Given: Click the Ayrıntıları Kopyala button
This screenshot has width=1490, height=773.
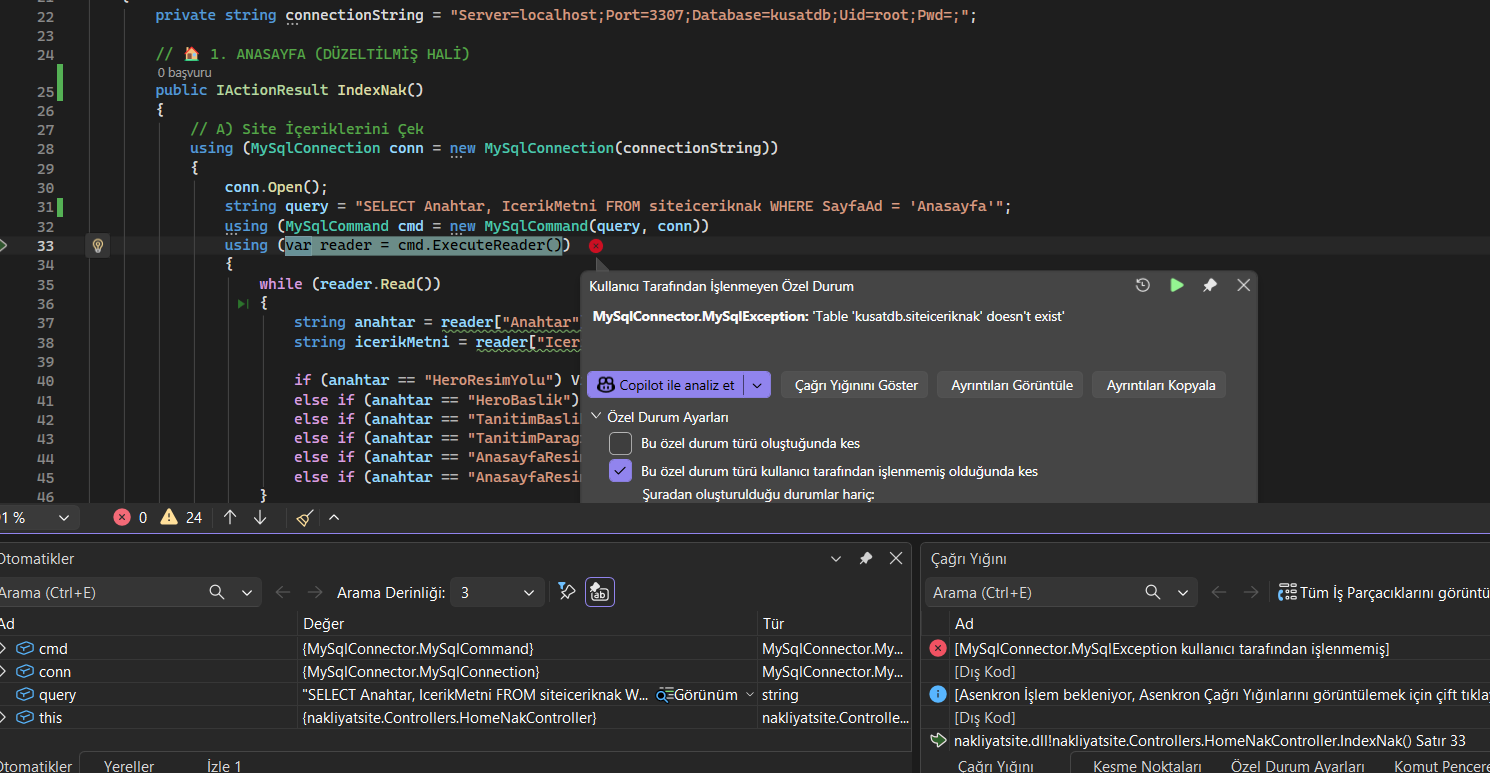Looking at the screenshot, I should click(x=1160, y=385).
